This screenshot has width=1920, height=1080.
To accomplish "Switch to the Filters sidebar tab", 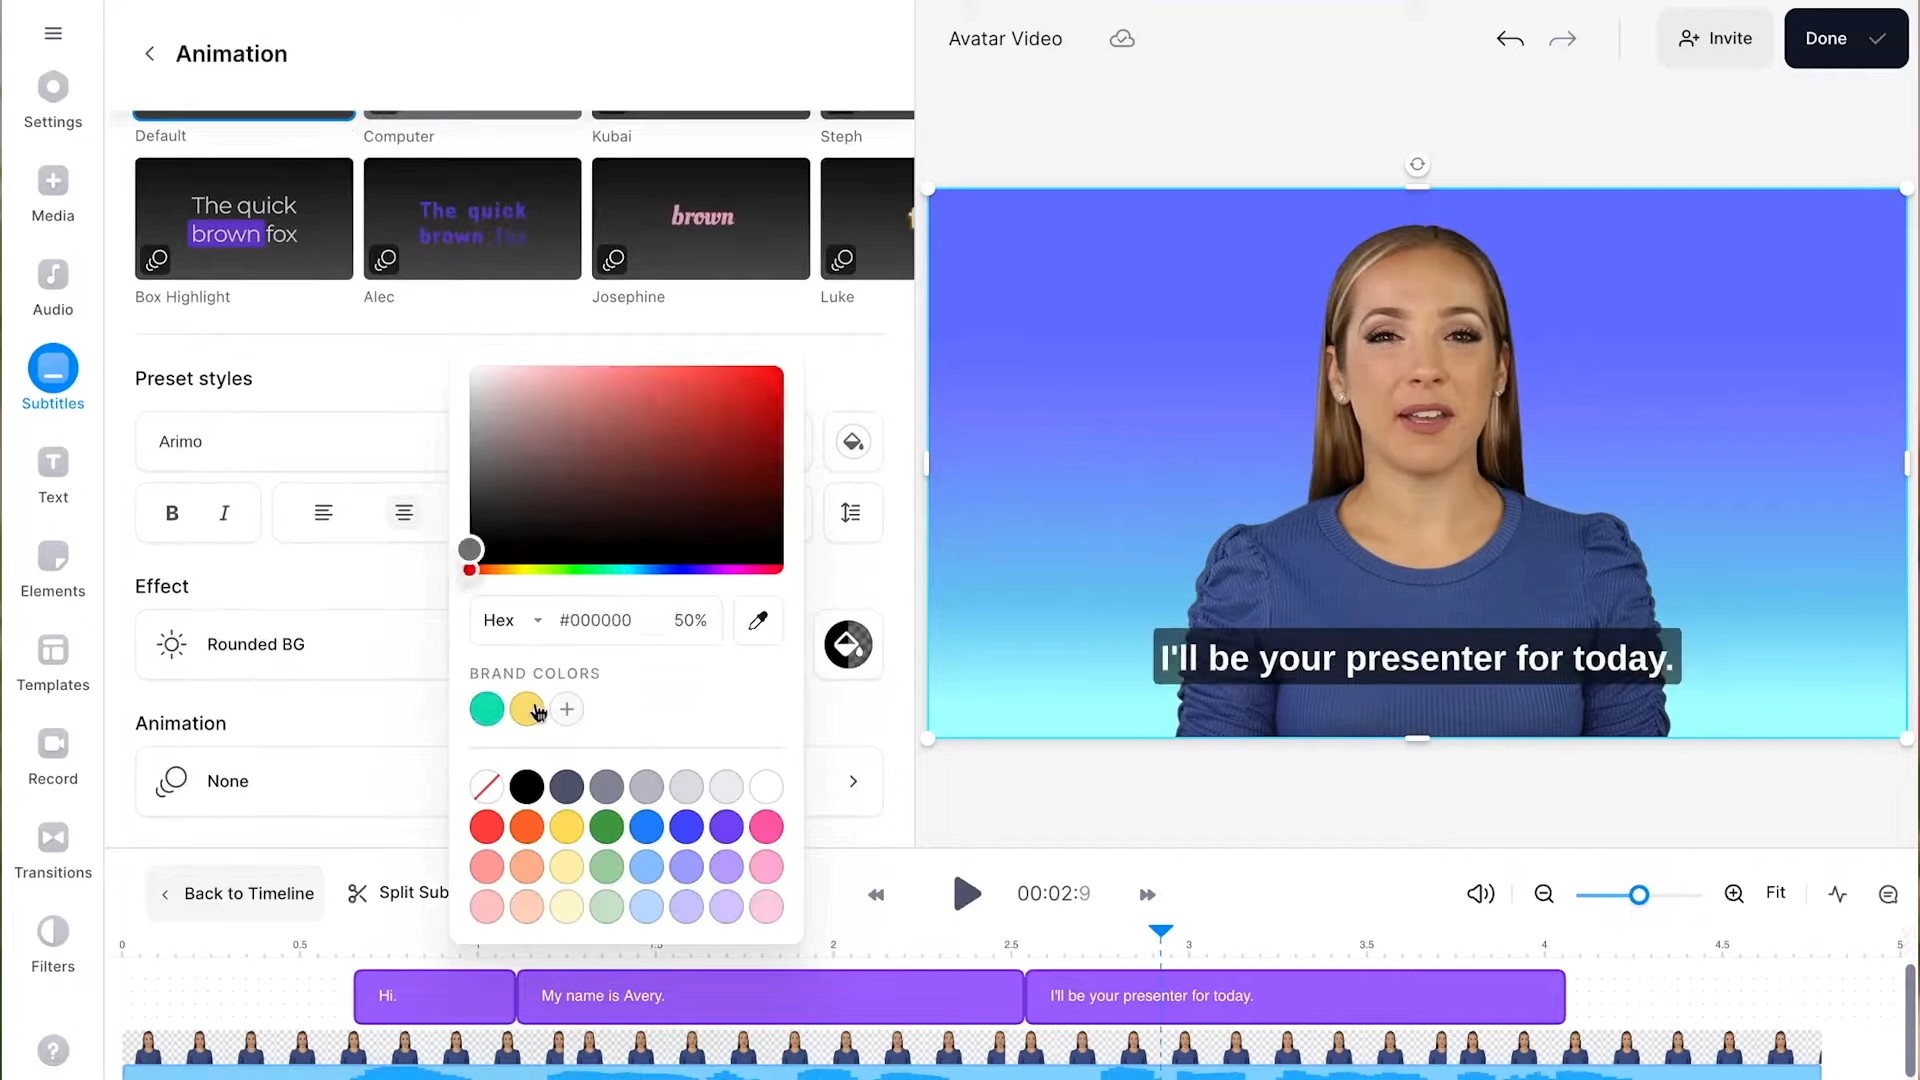I will click(53, 945).
